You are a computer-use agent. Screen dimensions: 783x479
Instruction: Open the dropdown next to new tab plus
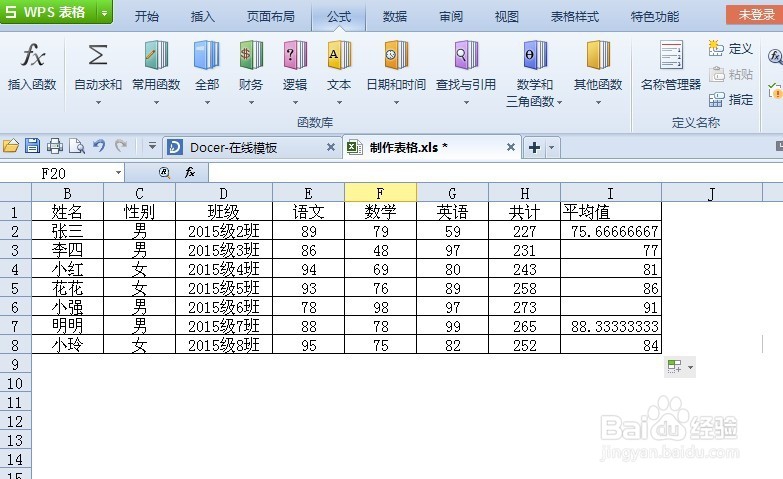pos(552,147)
